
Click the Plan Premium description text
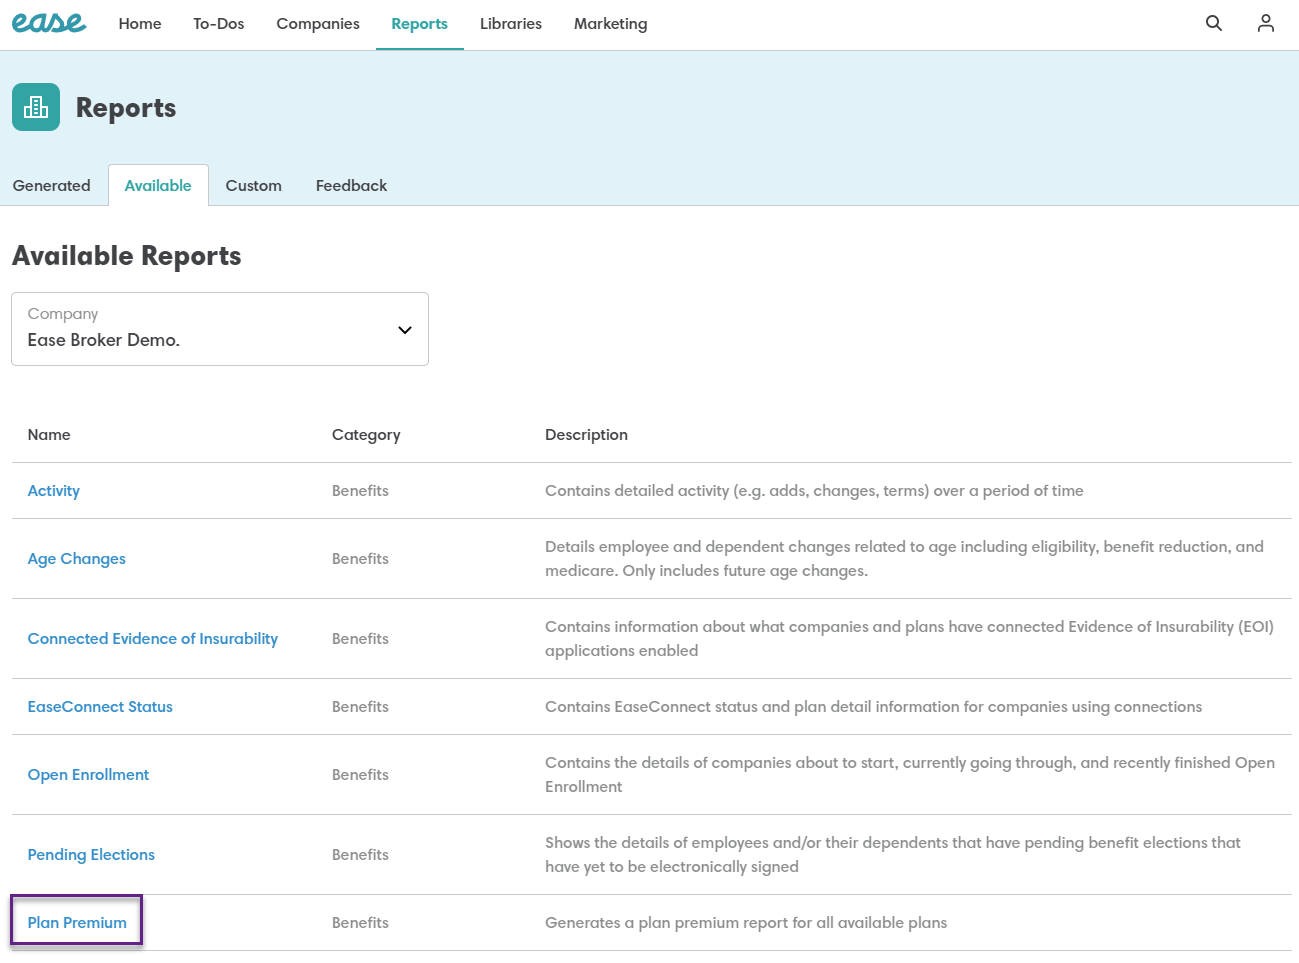point(746,923)
